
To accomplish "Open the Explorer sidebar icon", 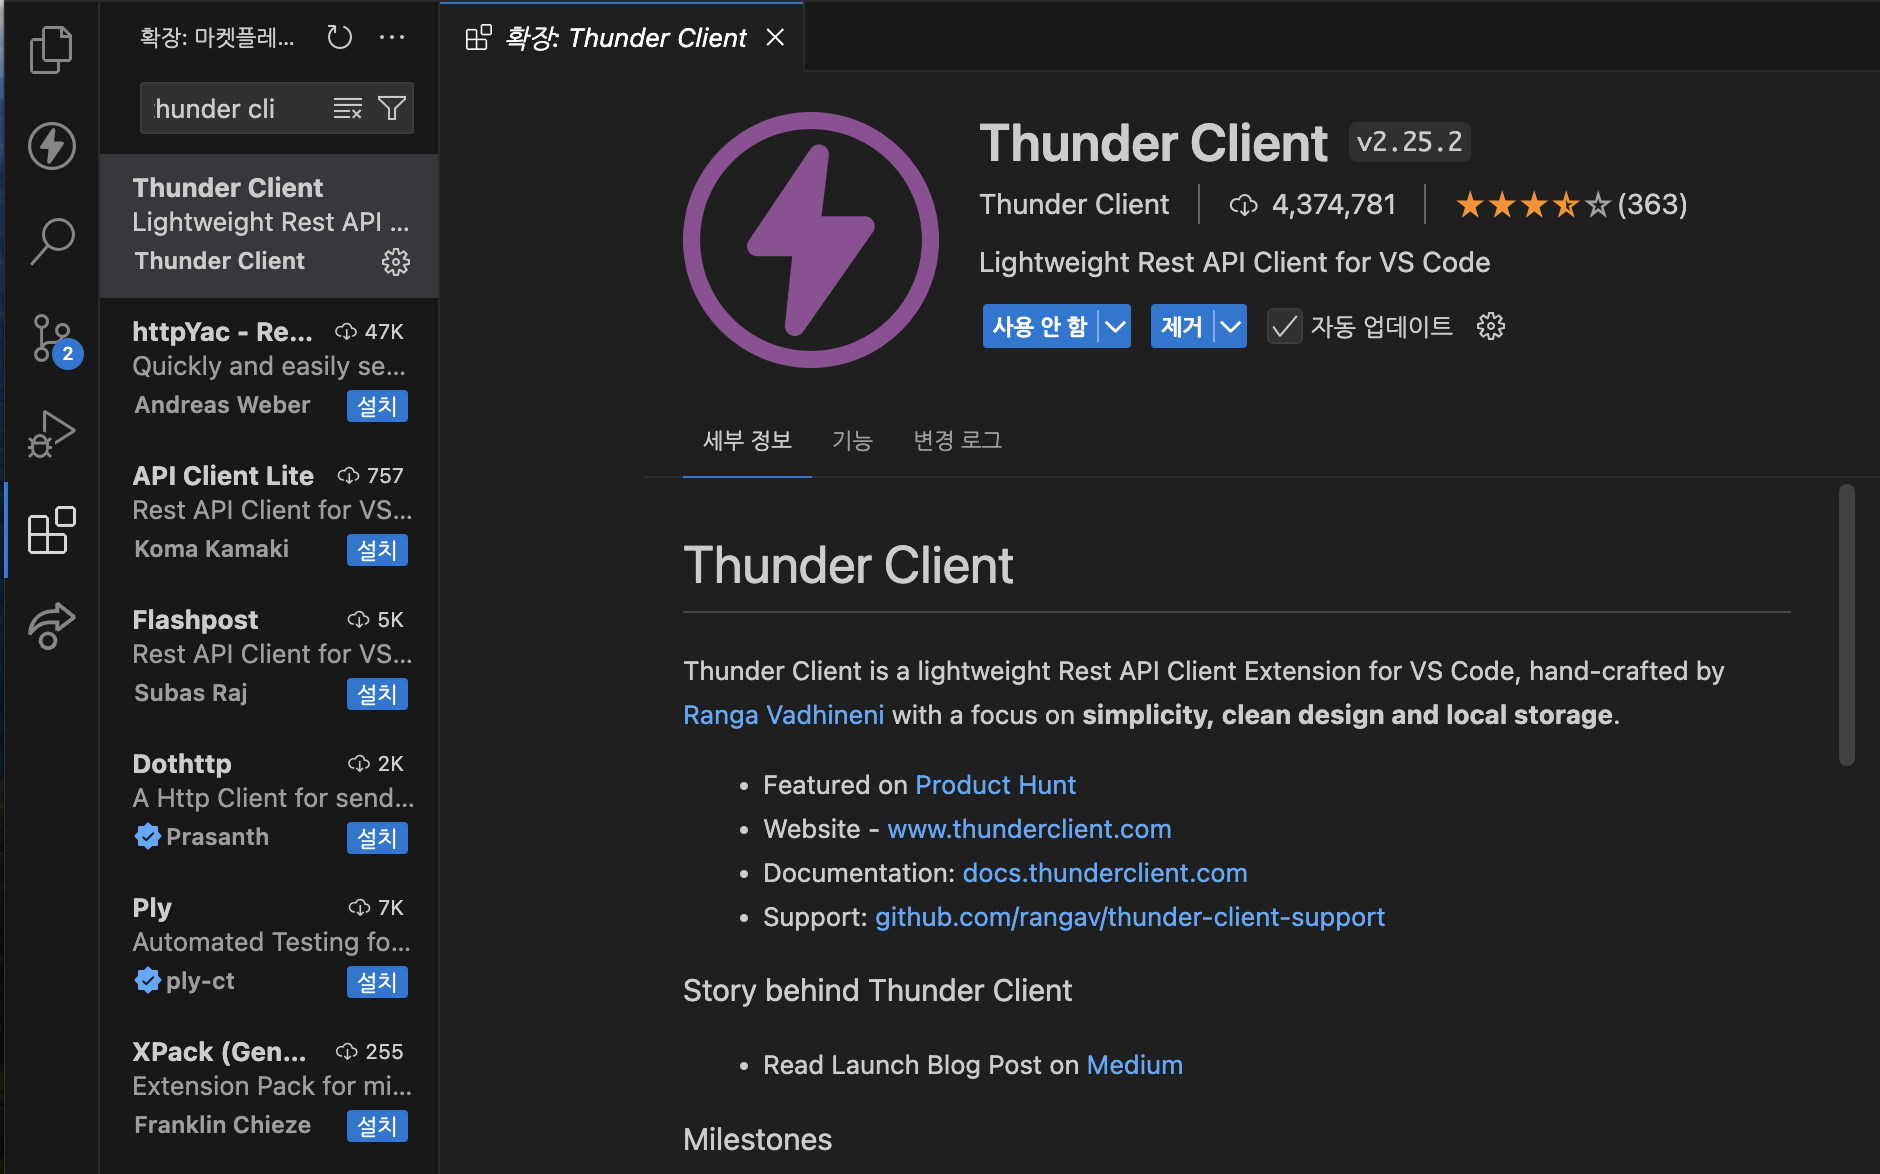I will (51, 48).
